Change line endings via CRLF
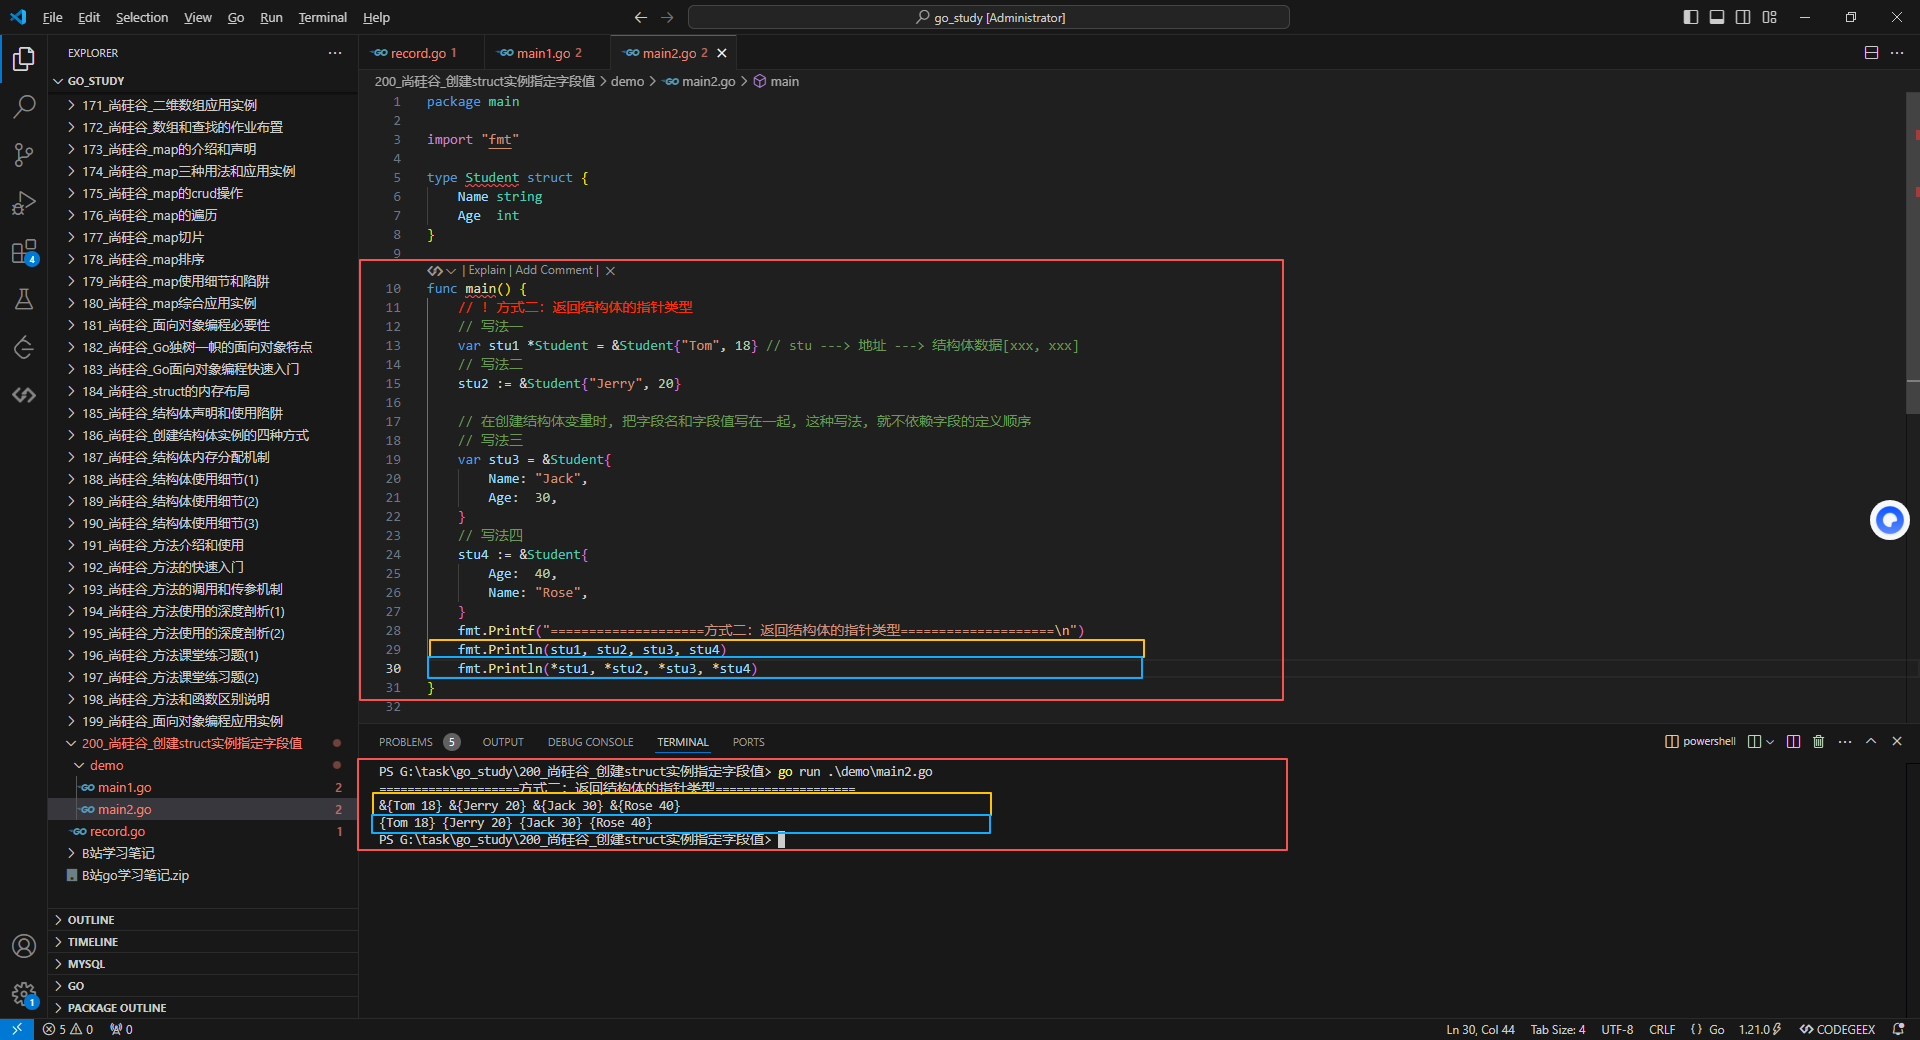The image size is (1920, 1040). 1662,1029
